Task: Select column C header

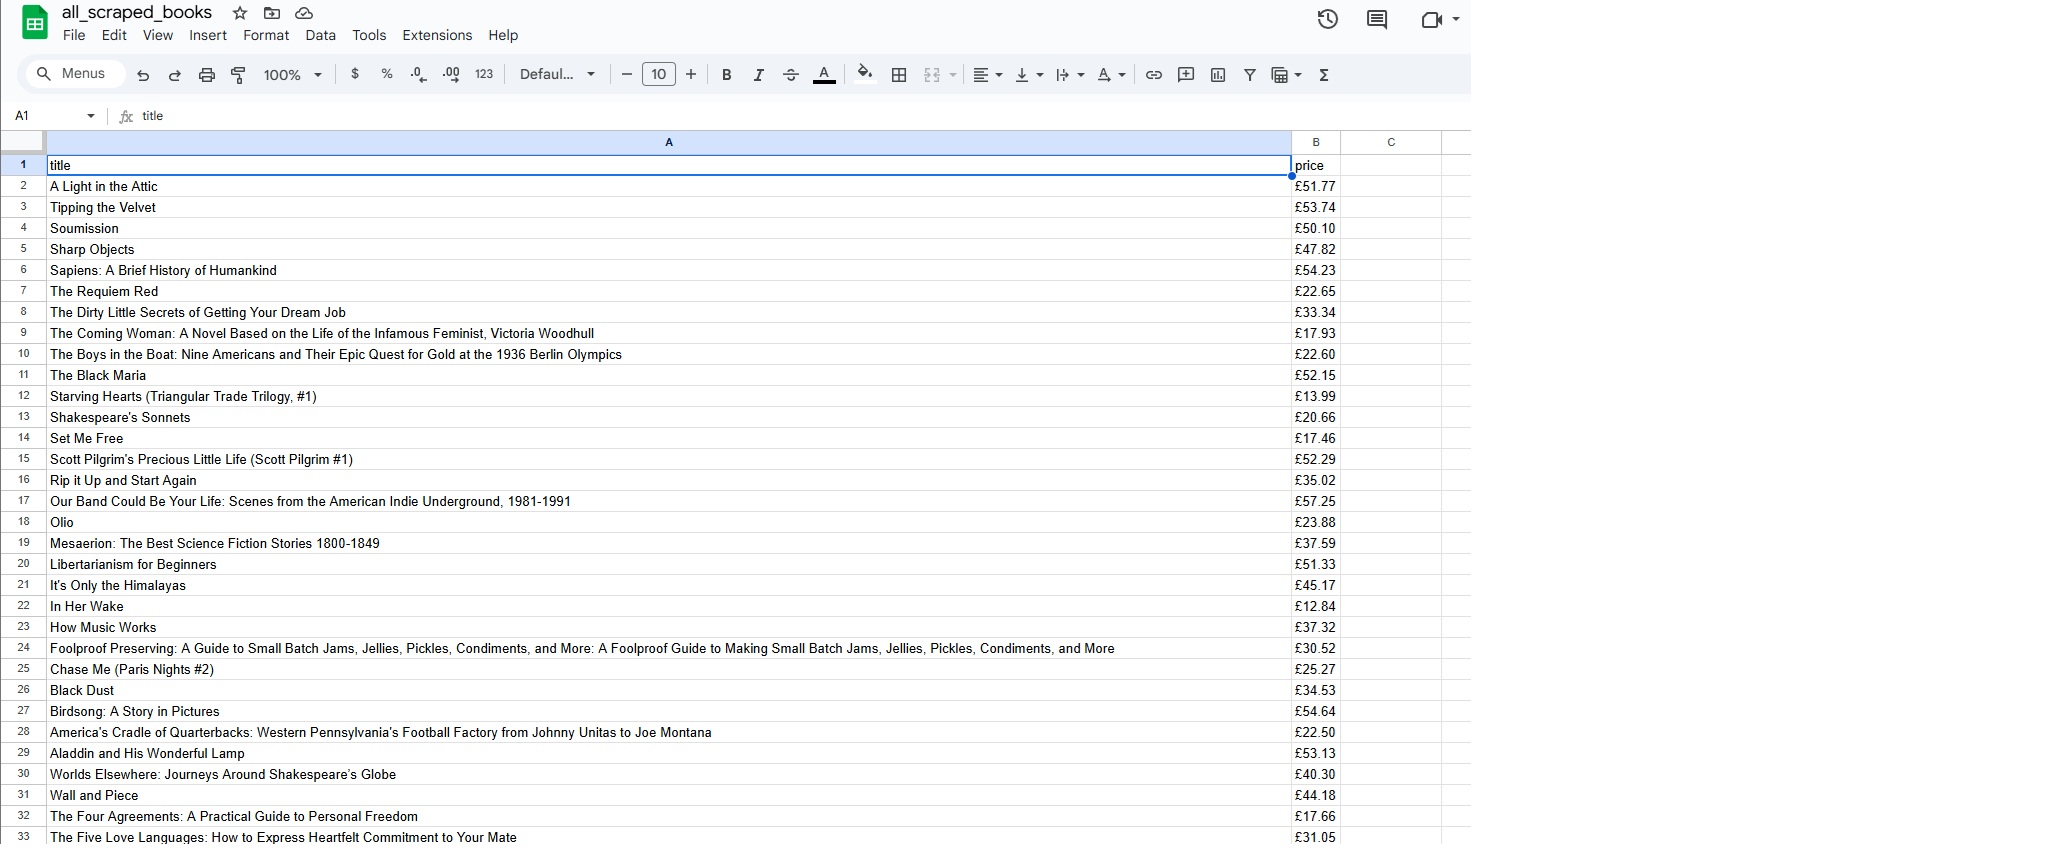Action: pyautogui.click(x=1391, y=142)
